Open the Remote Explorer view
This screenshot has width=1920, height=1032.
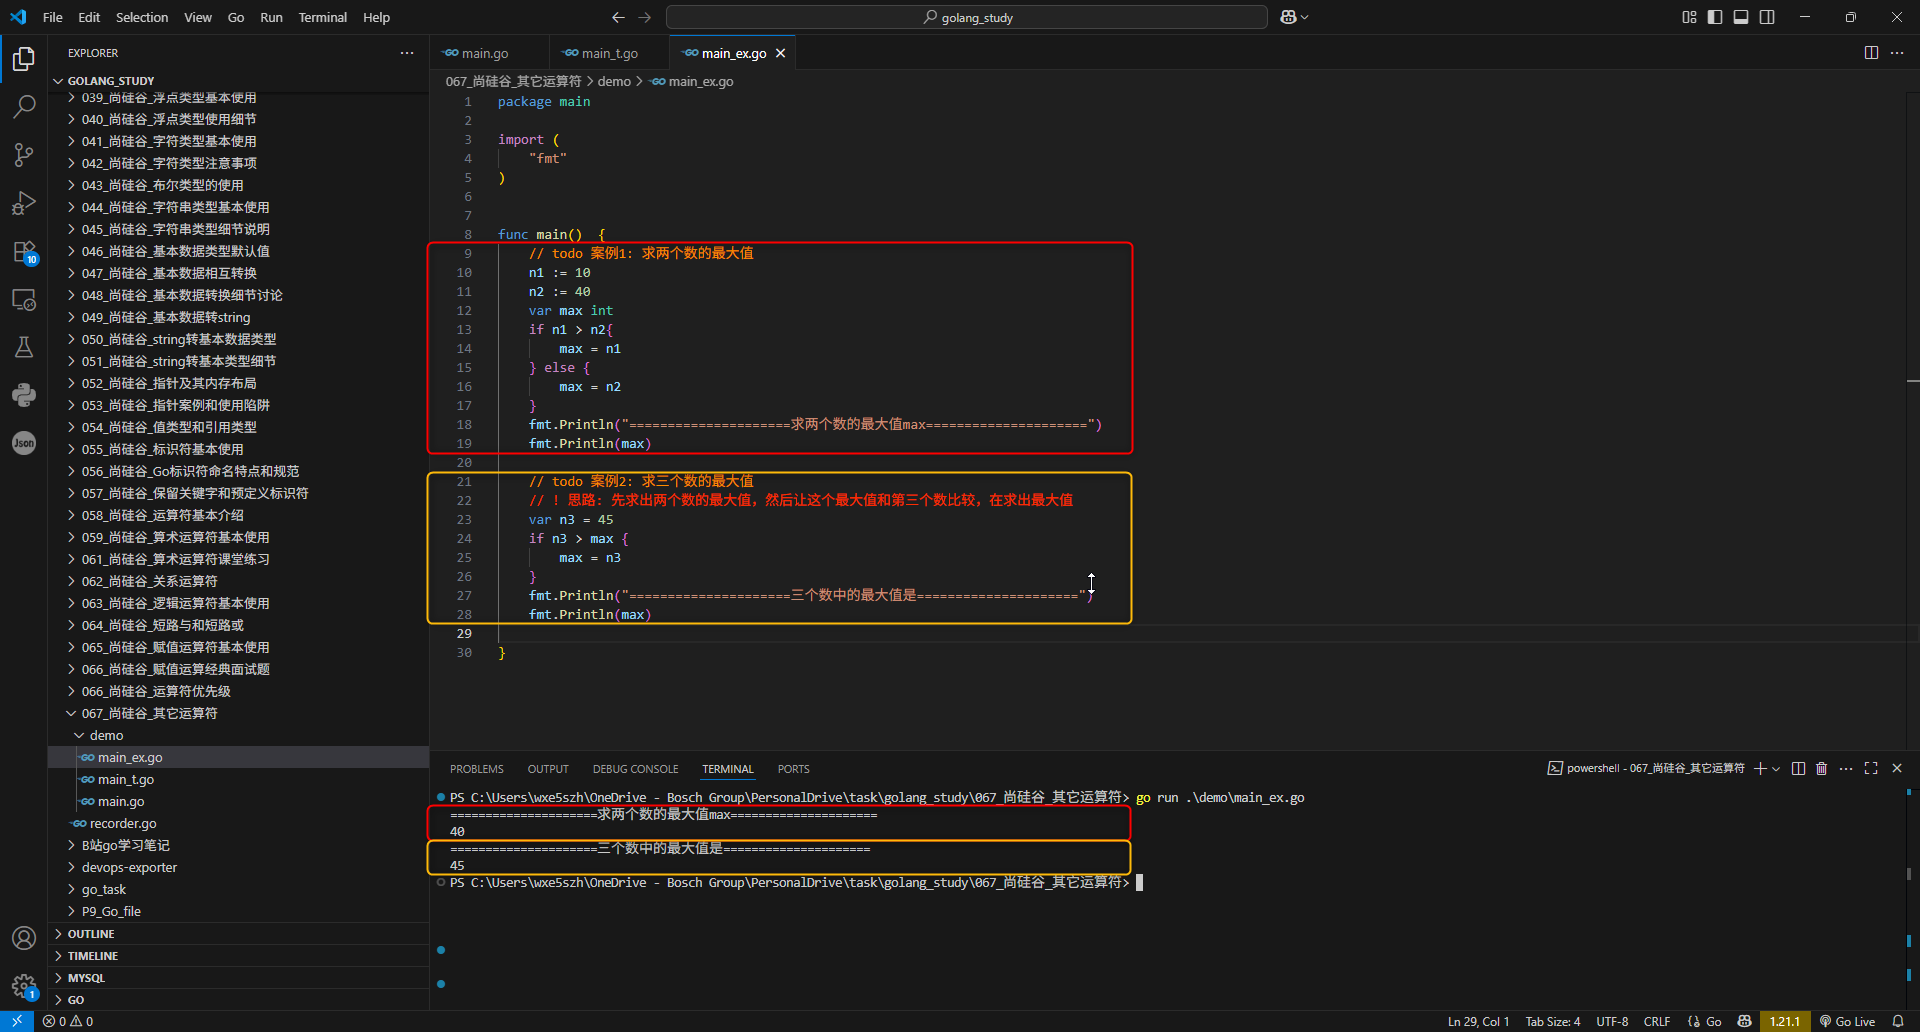click(x=24, y=300)
